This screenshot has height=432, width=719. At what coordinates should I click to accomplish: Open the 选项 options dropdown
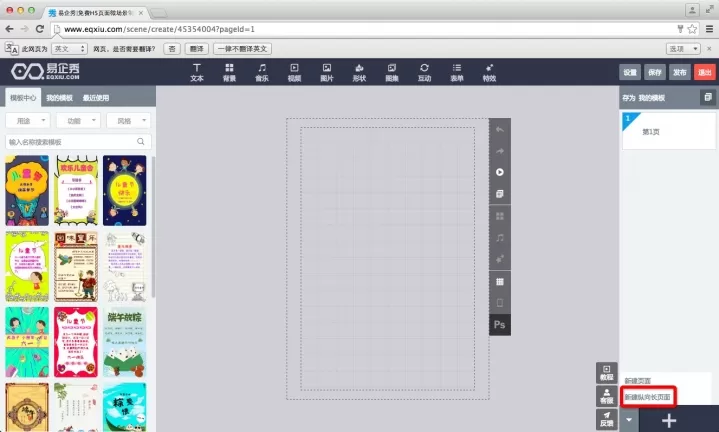pos(683,49)
